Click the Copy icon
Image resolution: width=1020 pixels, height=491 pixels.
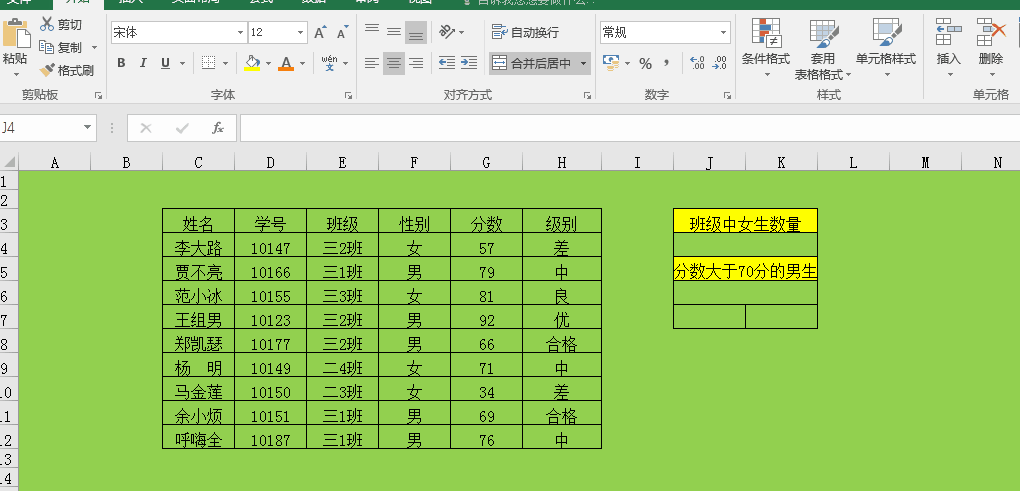tap(46, 47)
